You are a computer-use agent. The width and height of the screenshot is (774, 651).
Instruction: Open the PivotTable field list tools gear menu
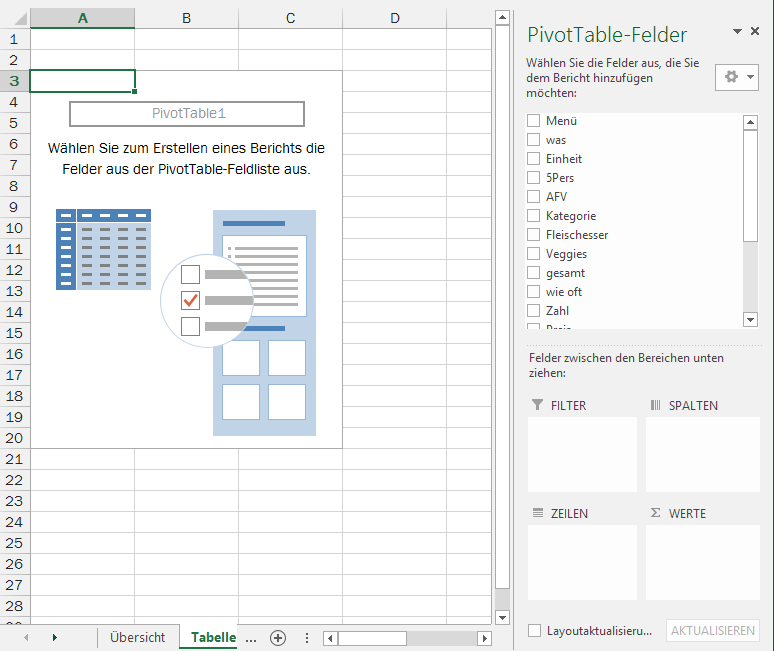click(x=737, y=77)
